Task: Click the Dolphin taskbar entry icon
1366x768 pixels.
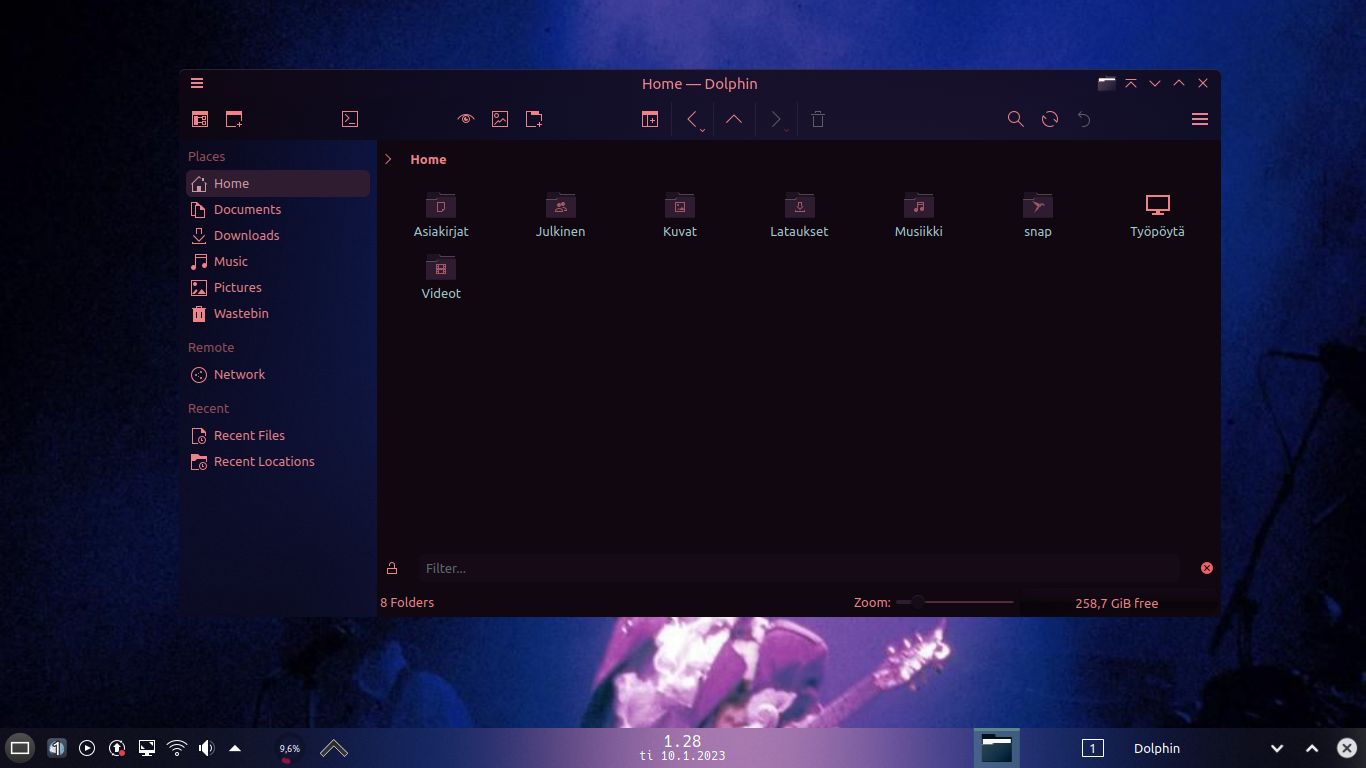Action: click(997, 748)
